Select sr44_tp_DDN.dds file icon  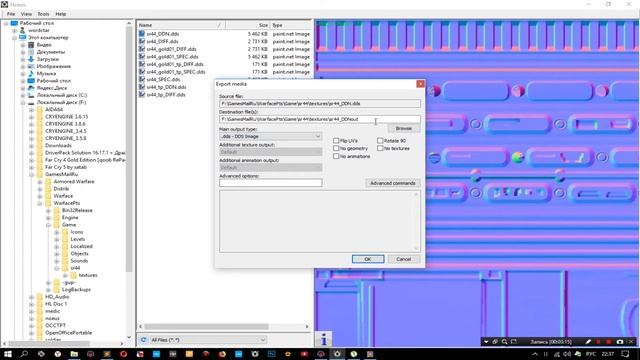(142, 87)
